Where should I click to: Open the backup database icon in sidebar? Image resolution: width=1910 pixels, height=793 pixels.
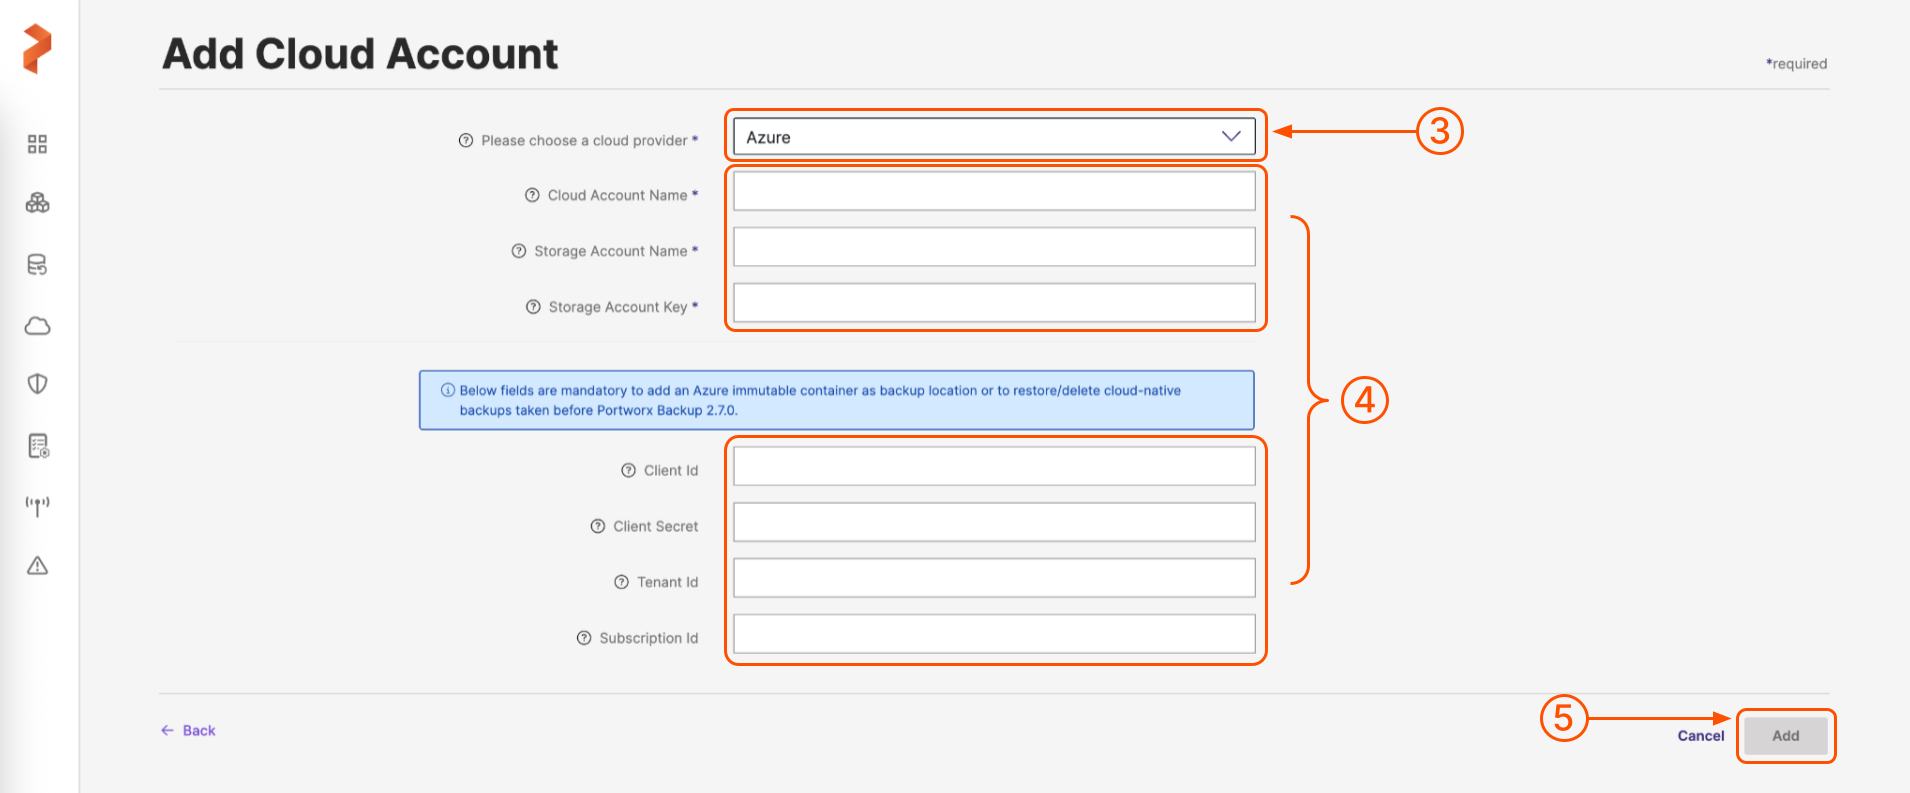pyautogui.click(x=37, y=265)
